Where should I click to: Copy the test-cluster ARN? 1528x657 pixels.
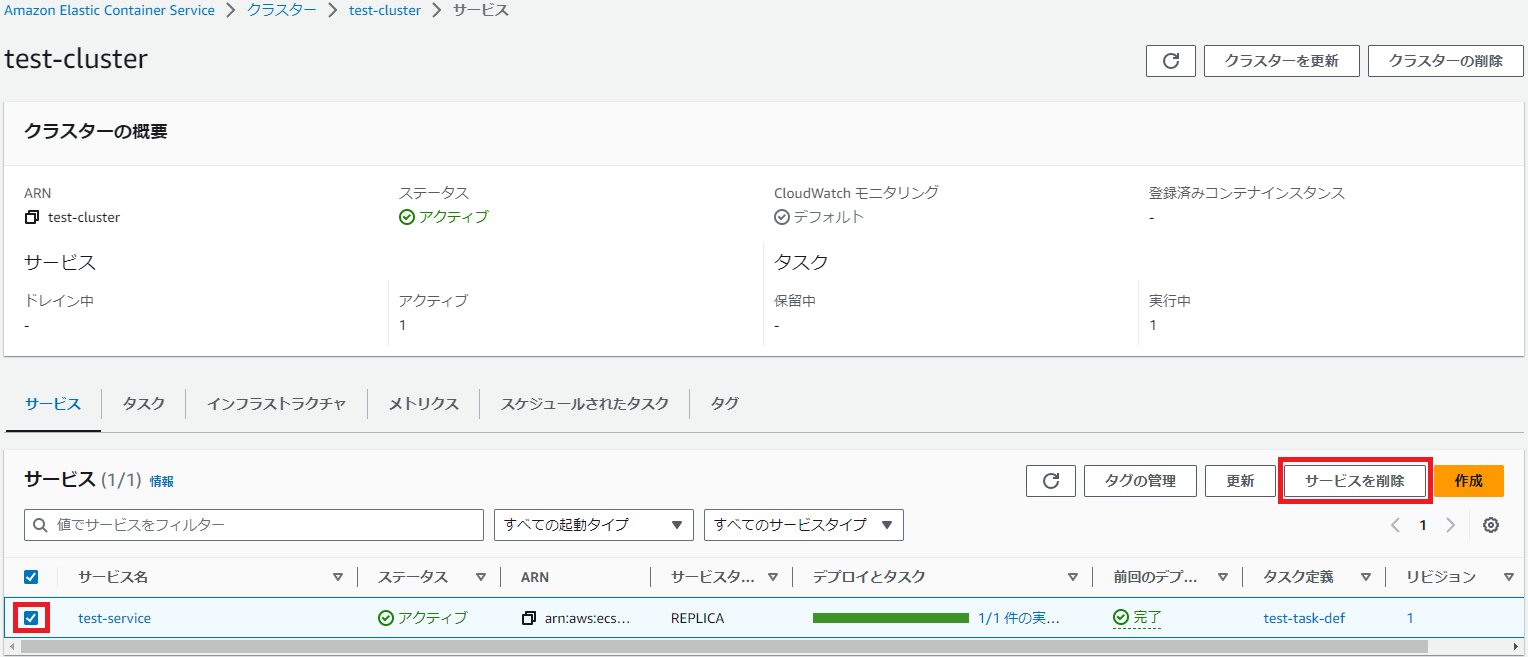coord(32,217)
